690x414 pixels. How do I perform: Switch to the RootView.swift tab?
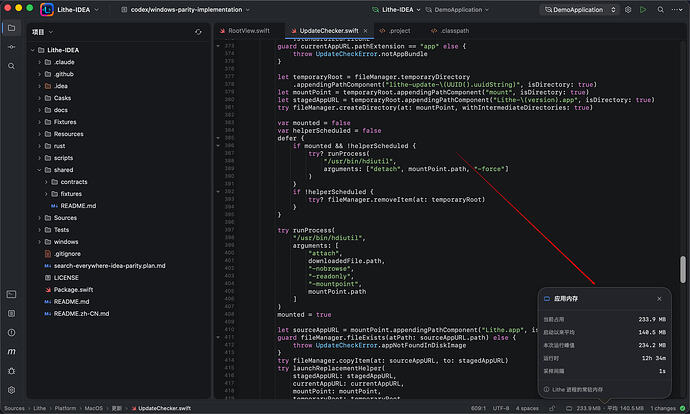pyautogui.click(x=245, y=31)
